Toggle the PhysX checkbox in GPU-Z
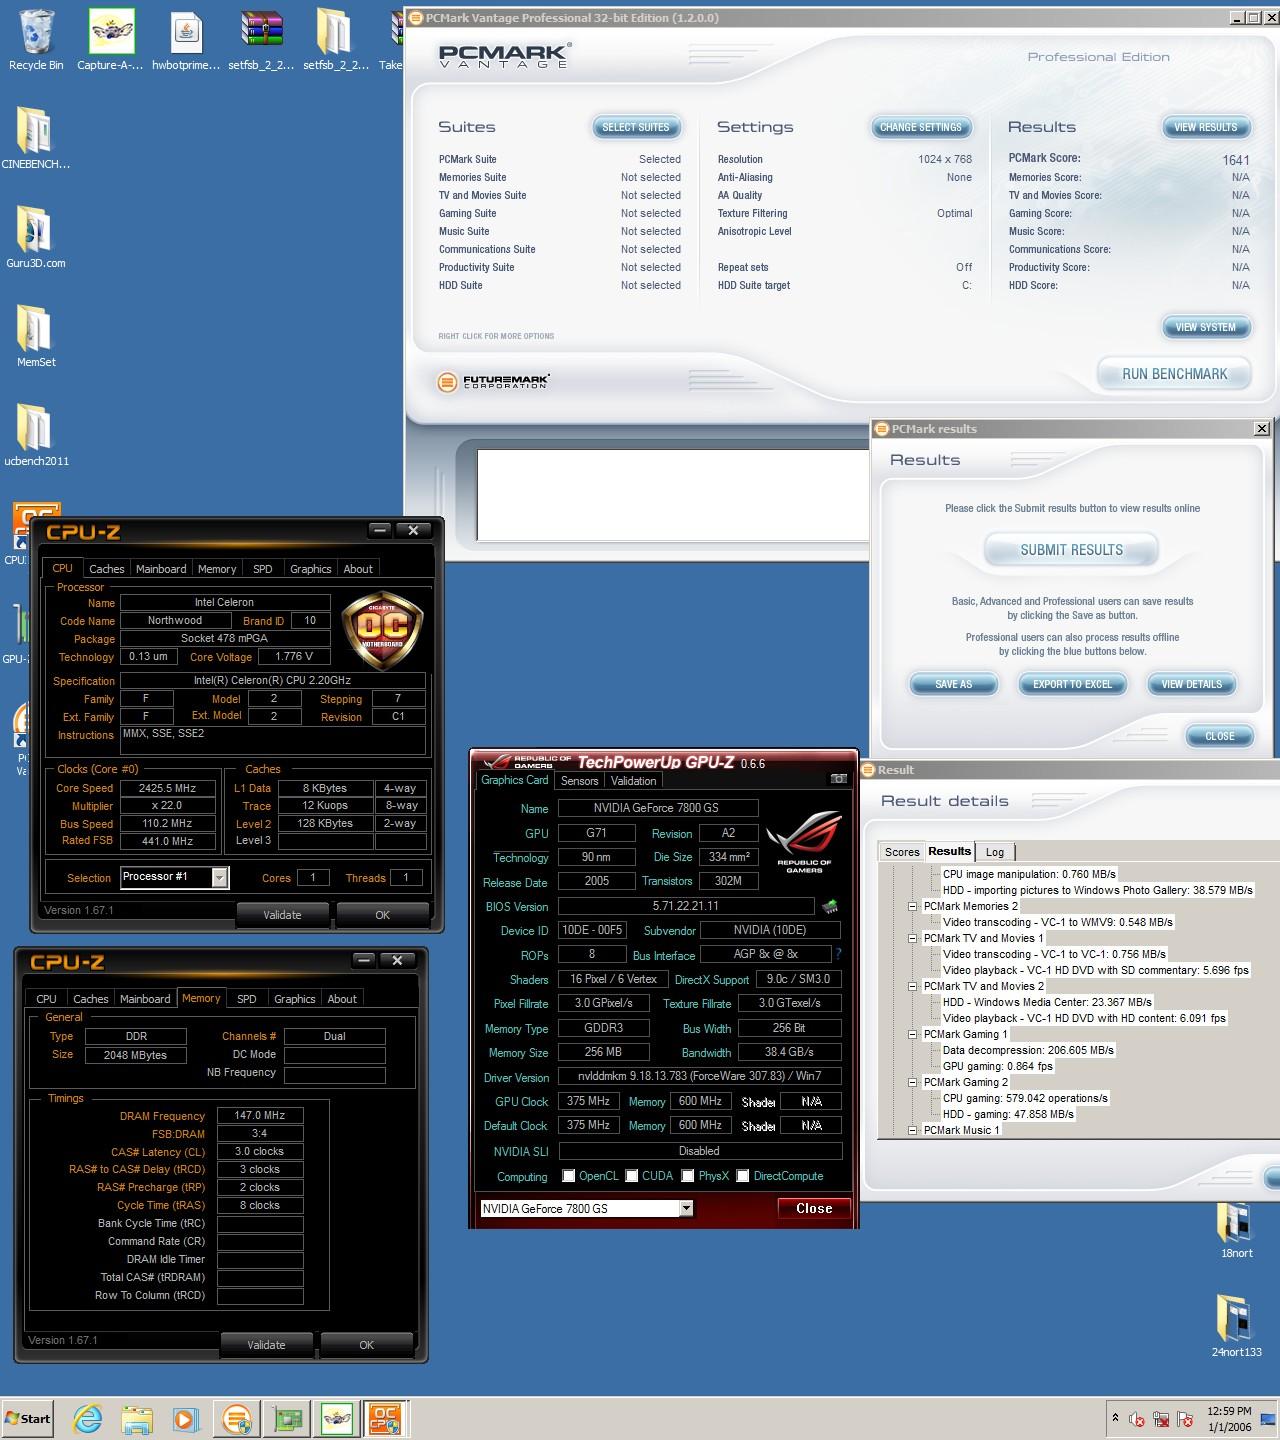Viewport: 1280px width, 1440px height. pos(688,1176)
